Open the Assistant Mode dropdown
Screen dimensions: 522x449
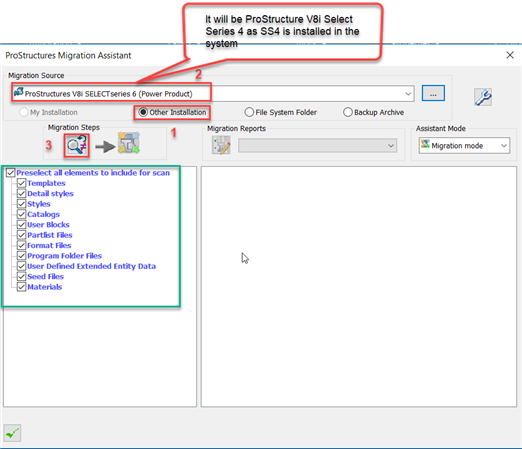coord(464,146)
